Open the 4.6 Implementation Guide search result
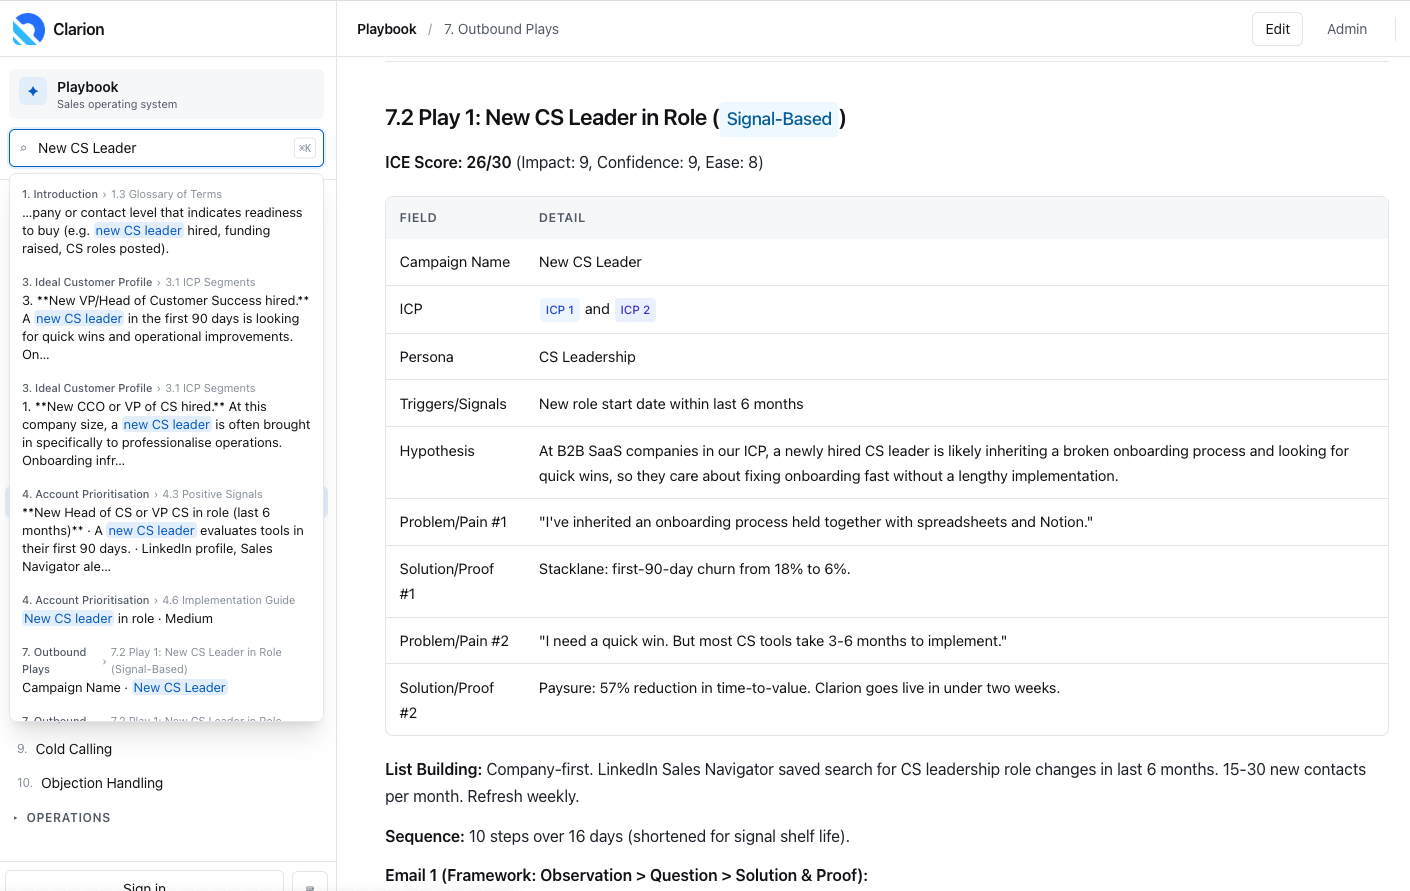The height and width of the screenshot is (891, 1410). click(166, 609)
